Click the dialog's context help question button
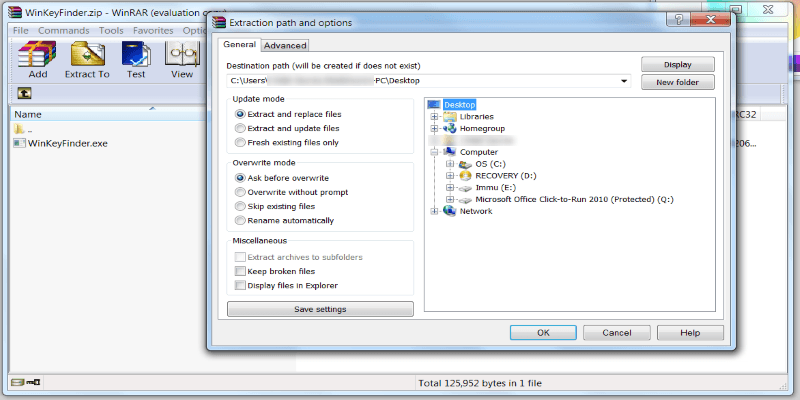This screenshot has height=400, width=800. 679,20
